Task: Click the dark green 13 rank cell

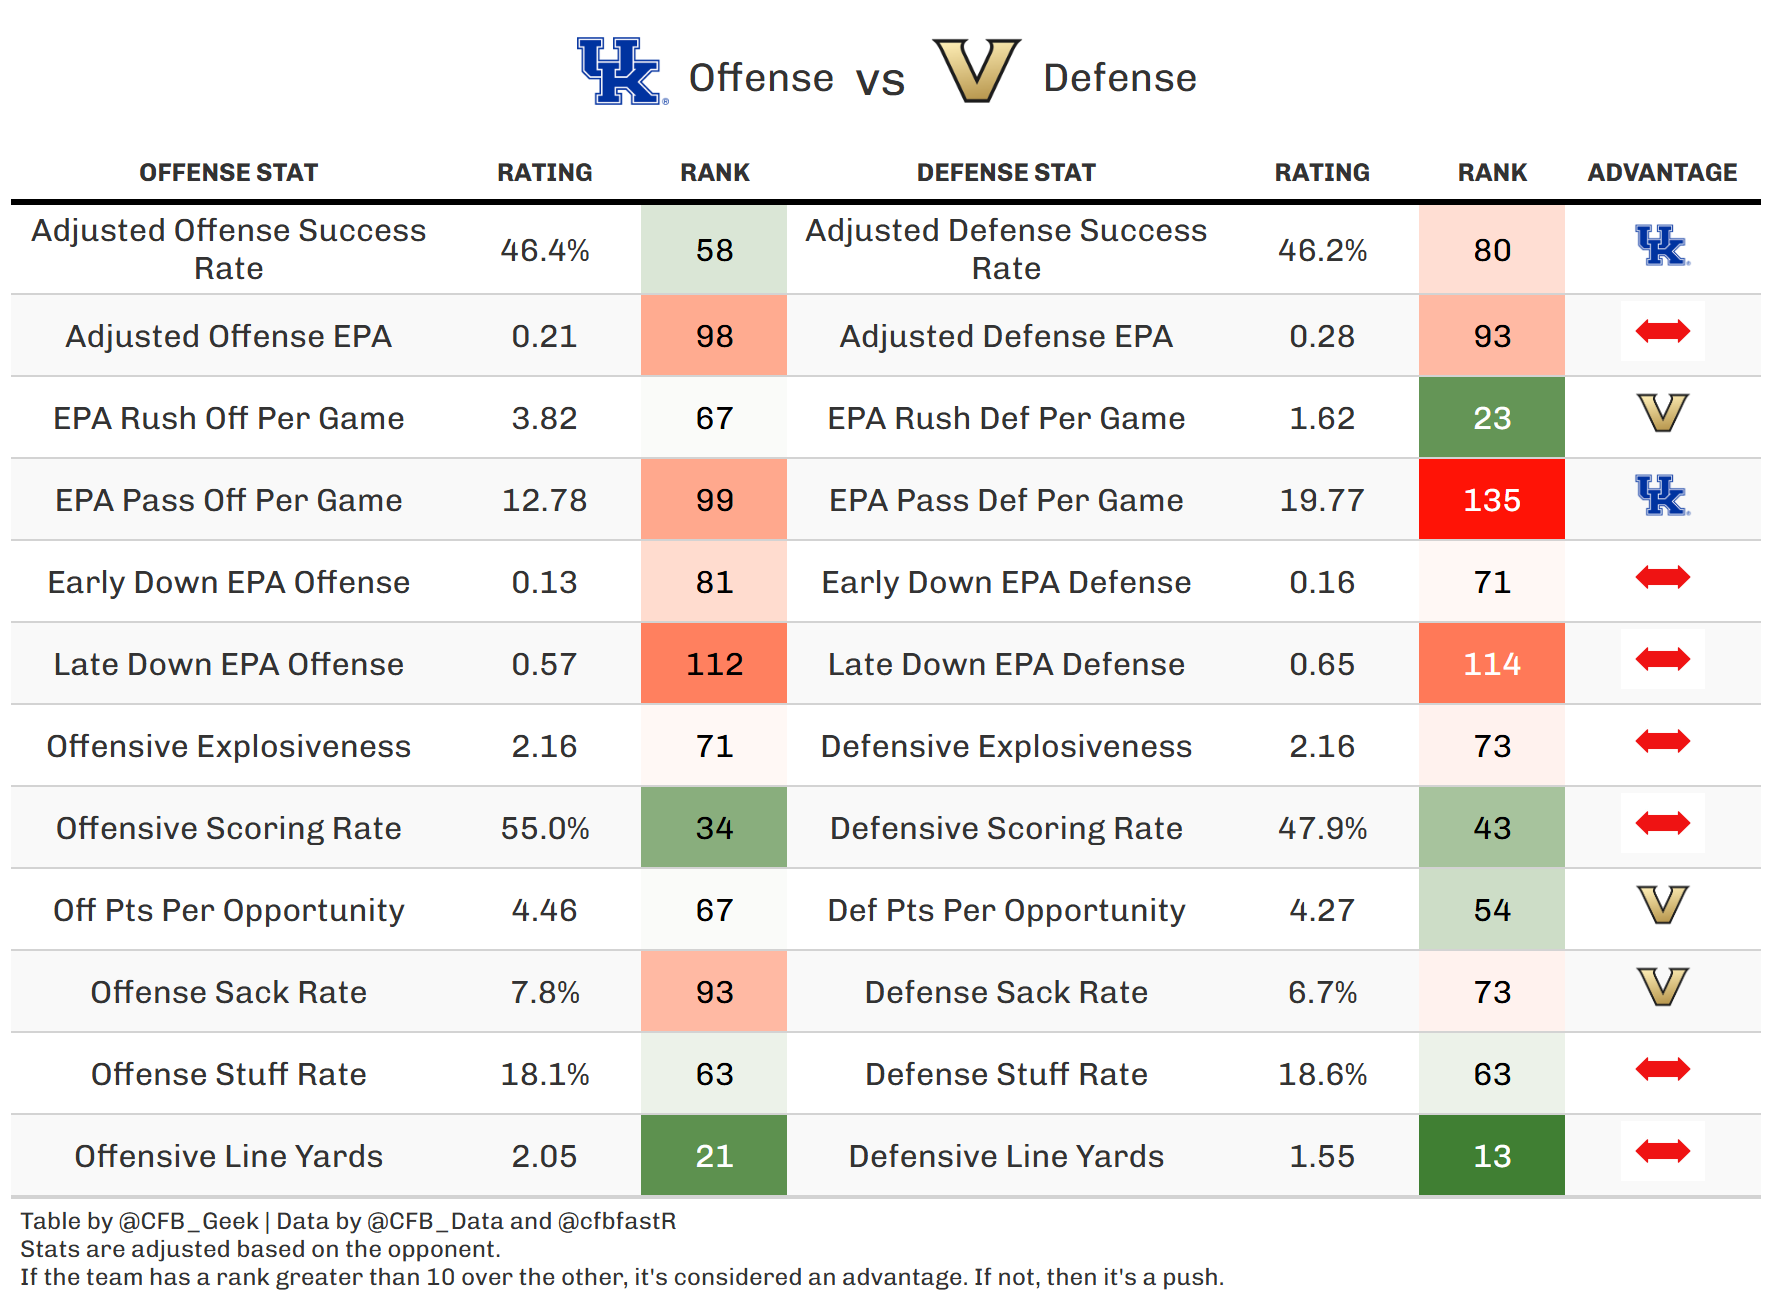Action: pos(1491,1156)
